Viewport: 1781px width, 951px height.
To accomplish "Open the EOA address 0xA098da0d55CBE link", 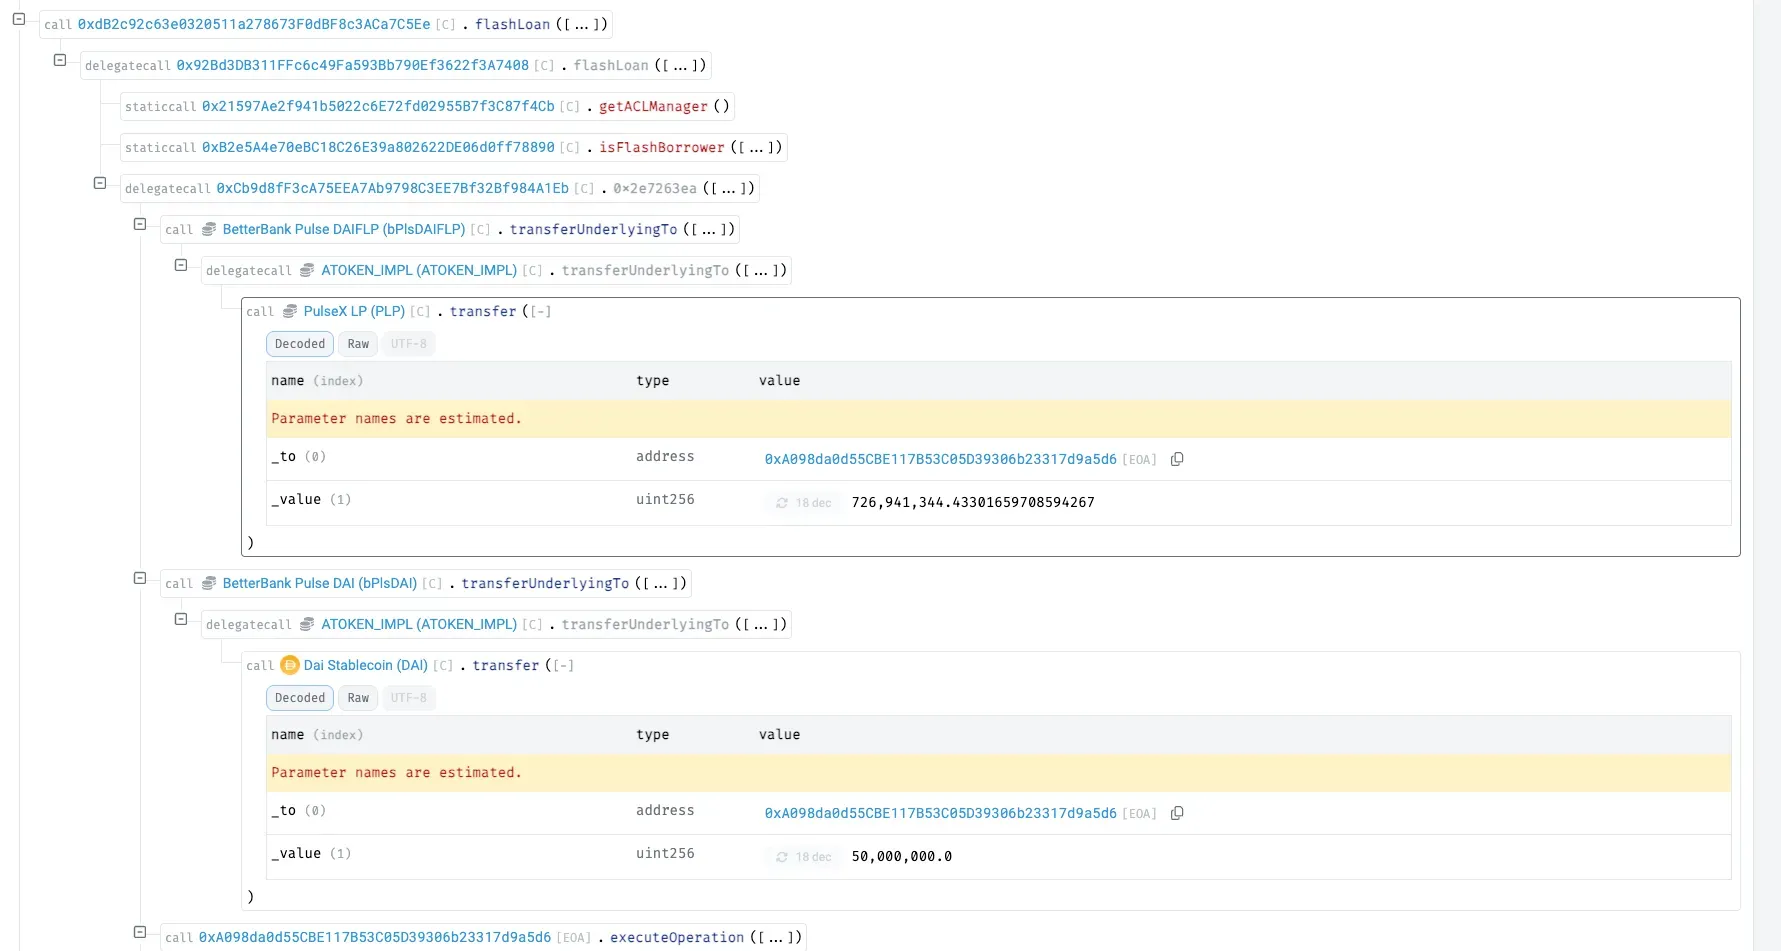I will click(940, 459).
